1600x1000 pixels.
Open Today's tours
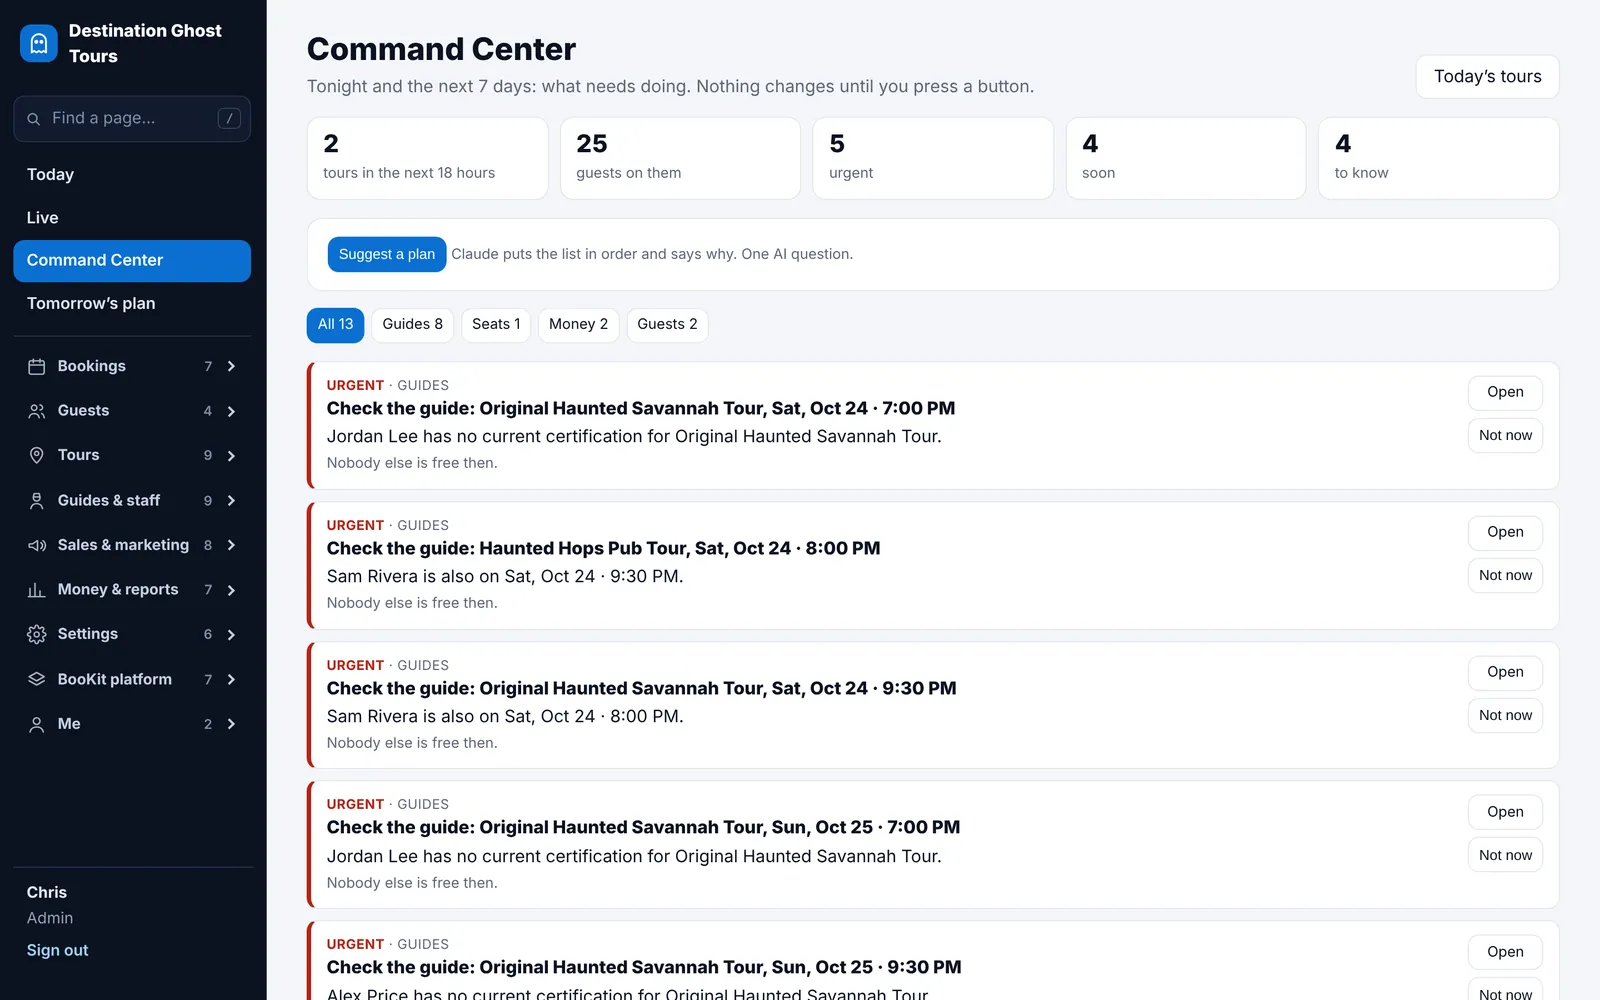pos(1487,77)
